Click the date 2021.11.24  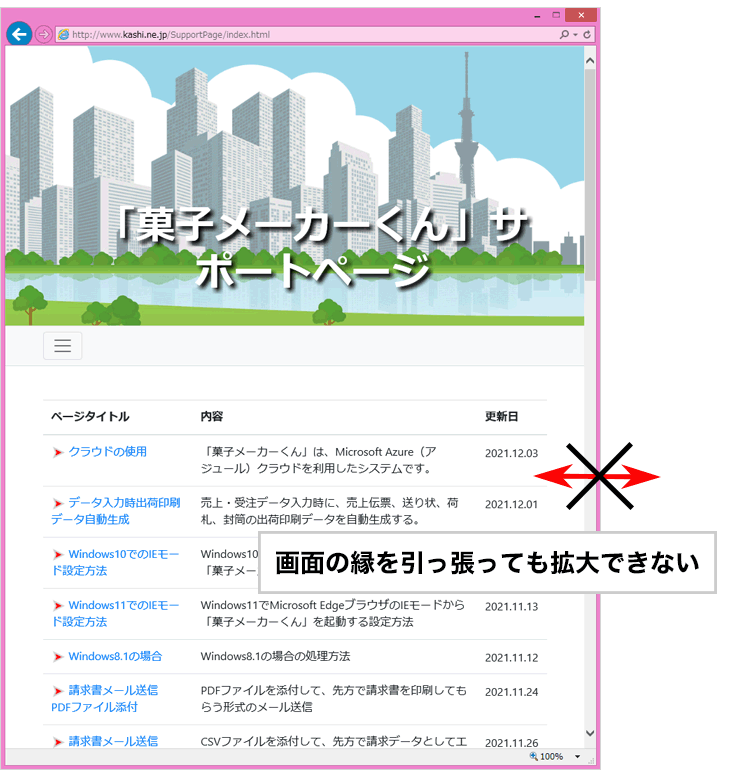(x=511, y=692)
